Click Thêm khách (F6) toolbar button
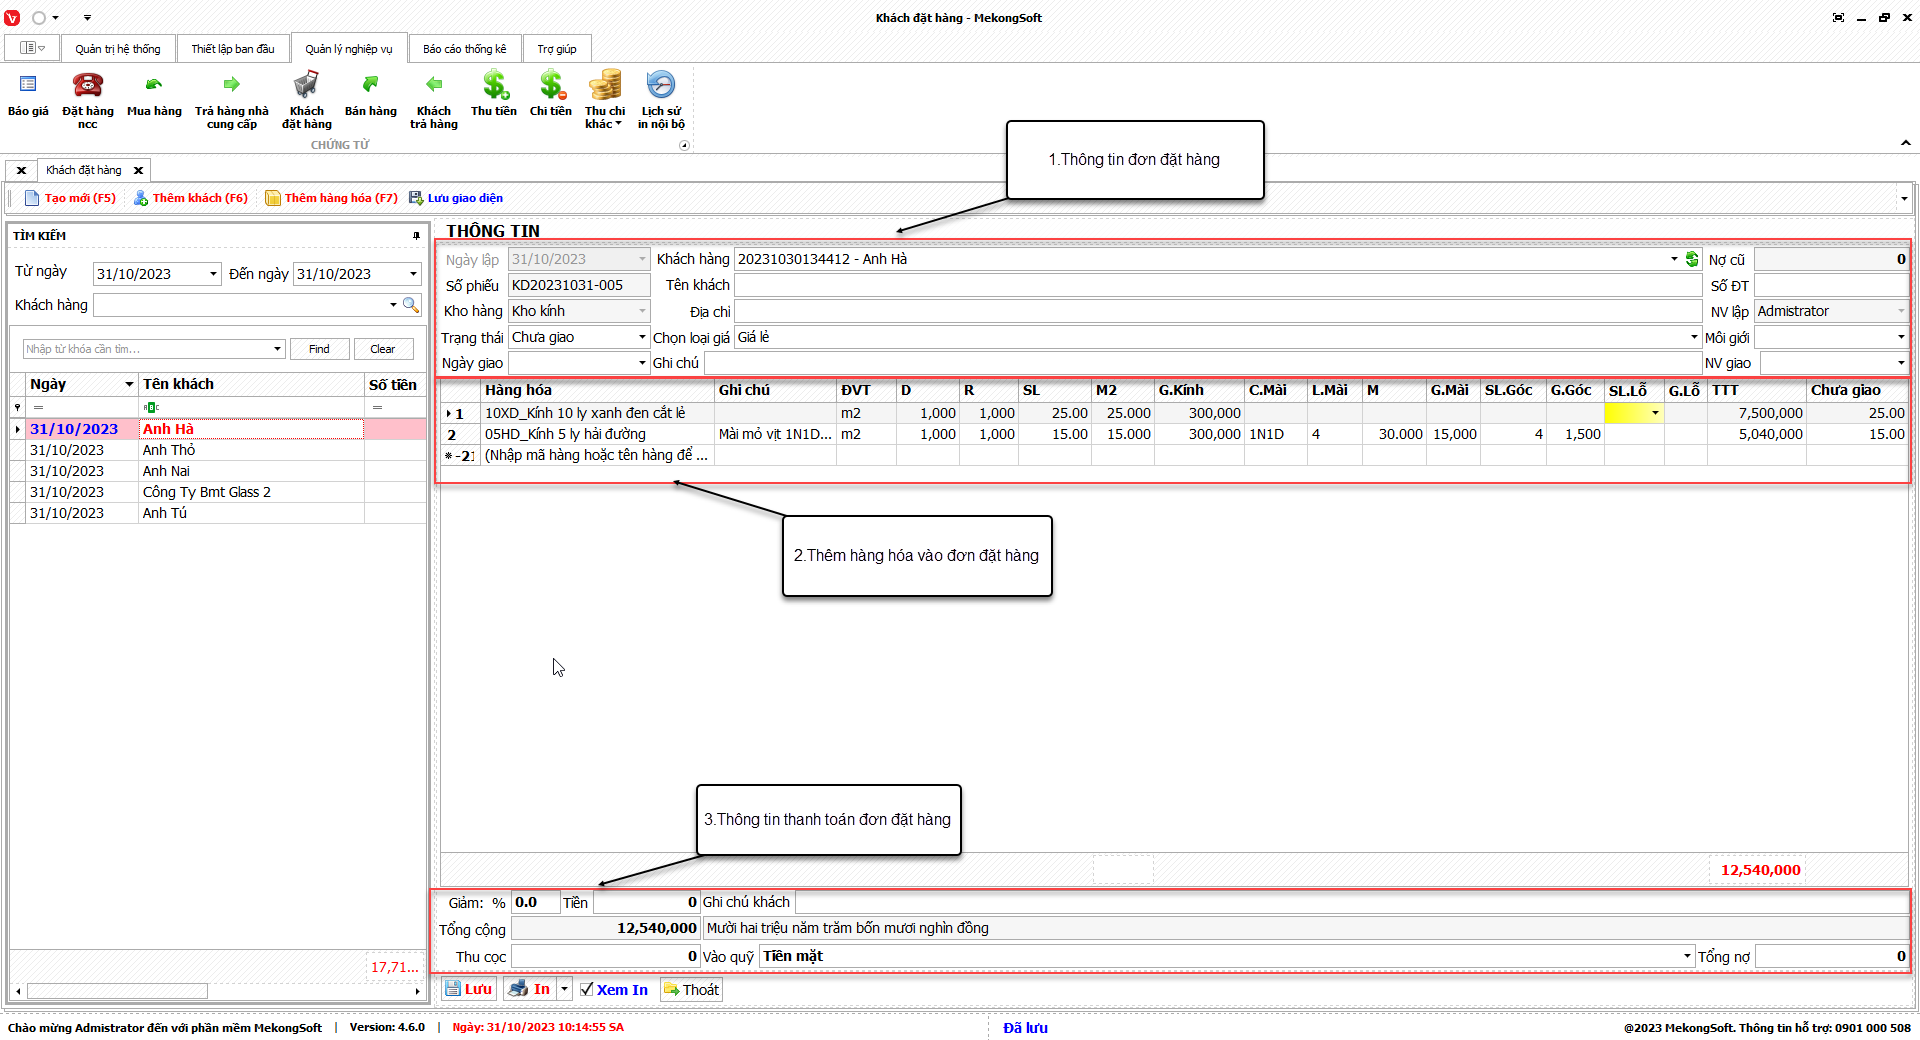The image size is (1920, 1040). pyautogui.click(x=191, y=198)
